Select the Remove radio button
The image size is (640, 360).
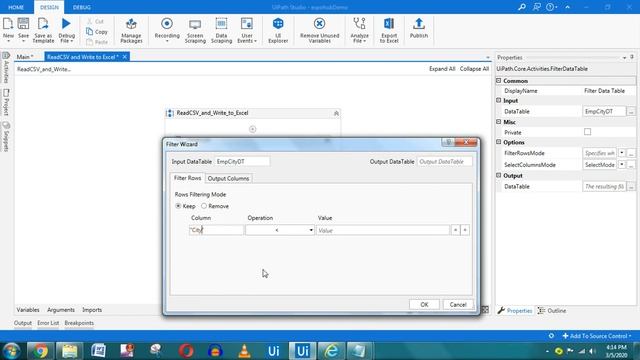pos(204,206)
